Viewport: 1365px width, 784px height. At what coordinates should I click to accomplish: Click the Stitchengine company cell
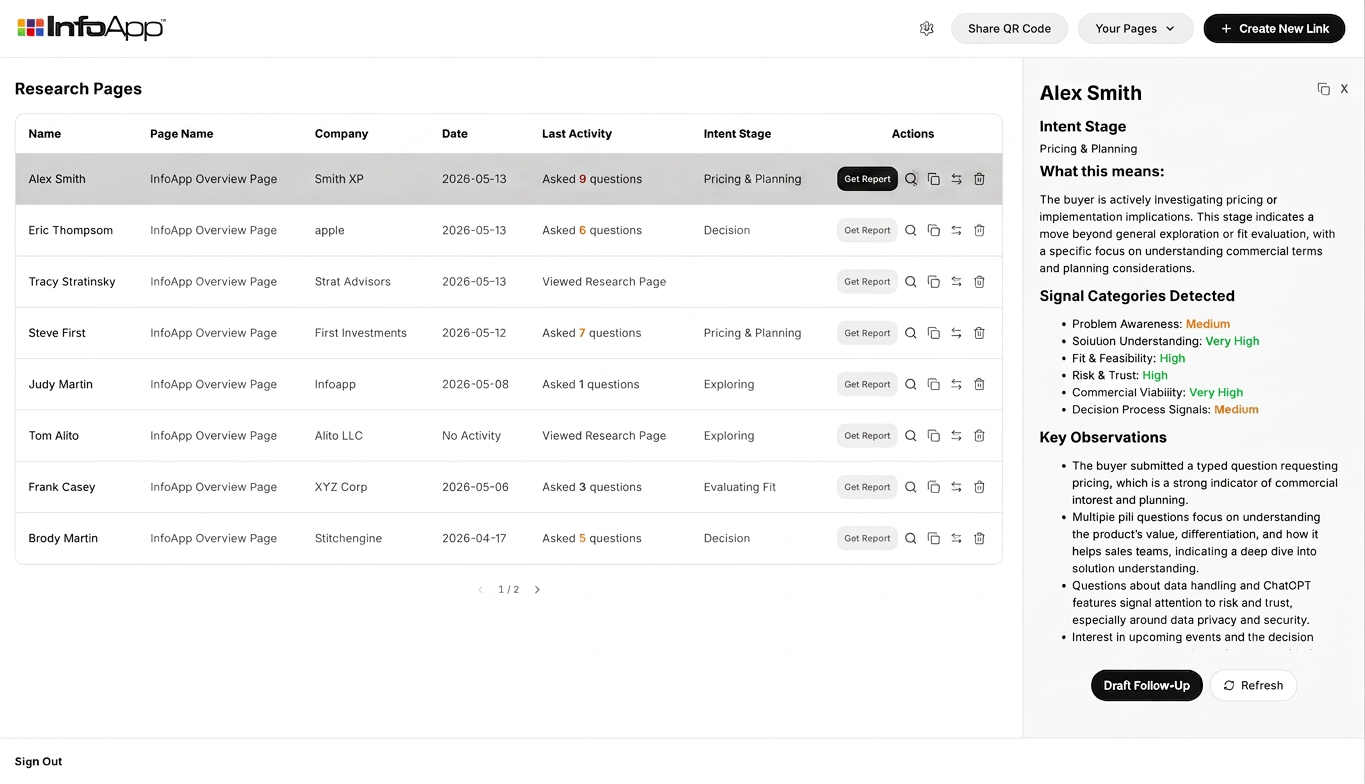[x=348, y=538]
